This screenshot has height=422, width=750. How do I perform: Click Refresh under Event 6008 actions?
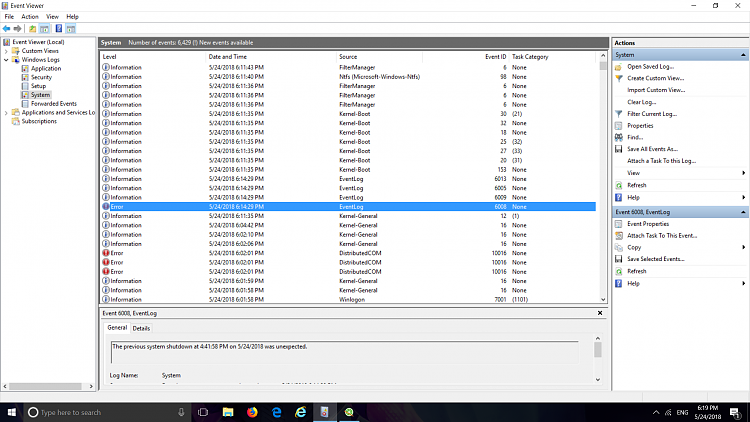pos(637,271)
